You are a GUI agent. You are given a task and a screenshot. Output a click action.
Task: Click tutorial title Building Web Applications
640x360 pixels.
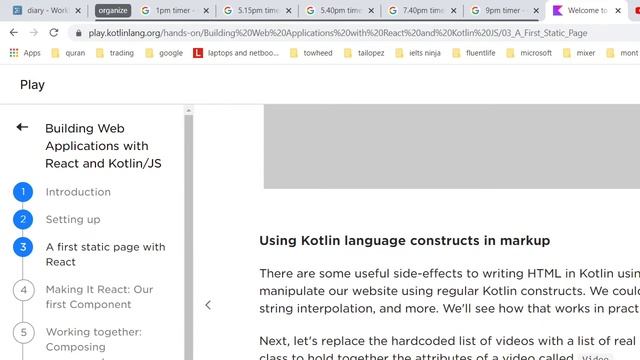point(103,146)
